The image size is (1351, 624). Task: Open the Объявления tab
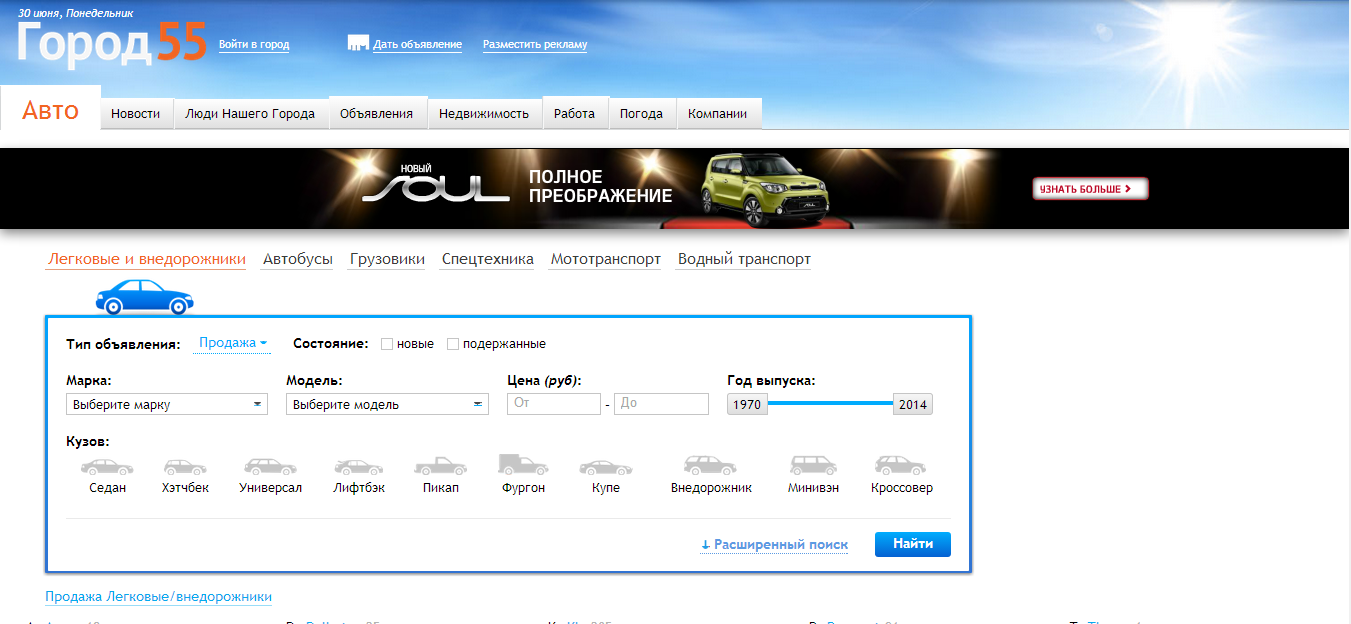[x=377, y=114]
